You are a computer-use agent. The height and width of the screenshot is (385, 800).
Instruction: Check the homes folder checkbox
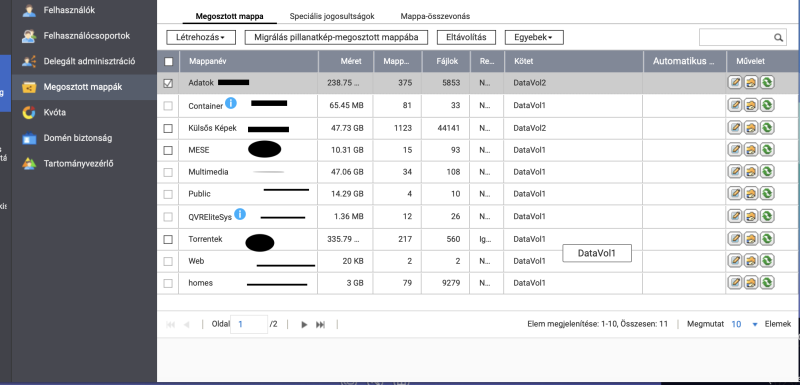coord(168,283)
